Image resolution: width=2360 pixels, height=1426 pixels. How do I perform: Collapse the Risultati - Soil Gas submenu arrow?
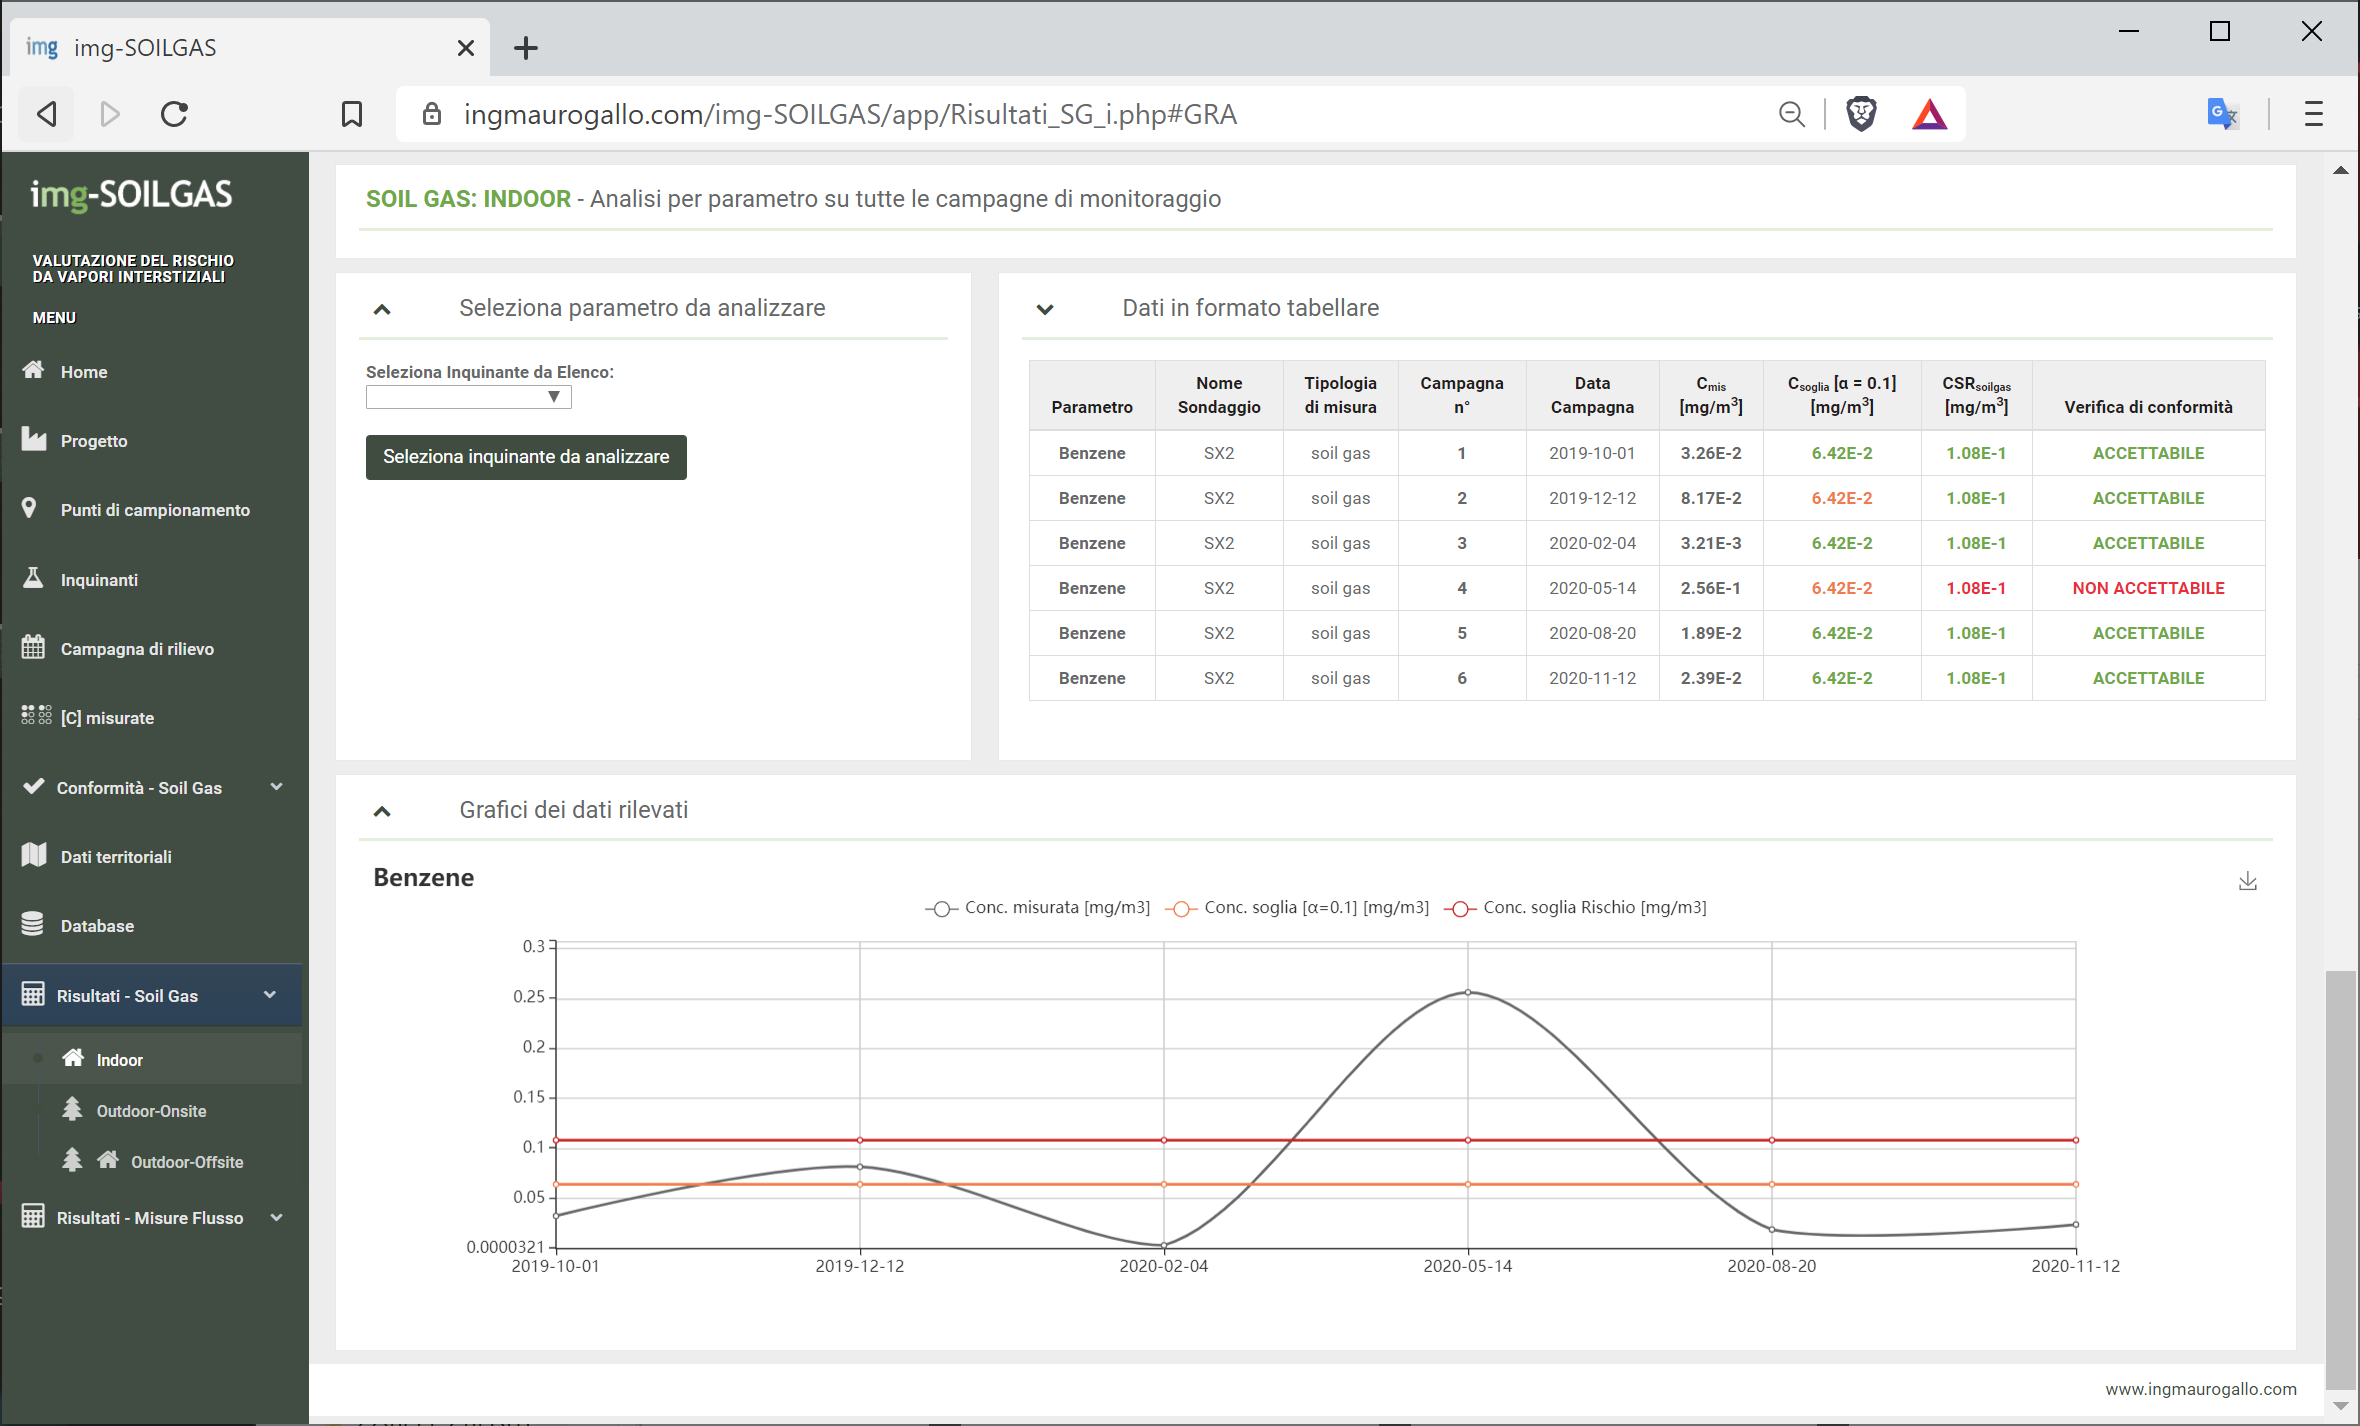(270, 995)
